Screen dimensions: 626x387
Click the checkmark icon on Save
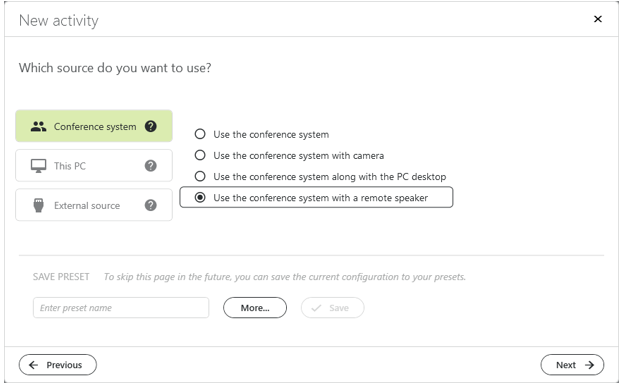click(x=316, y=308)
